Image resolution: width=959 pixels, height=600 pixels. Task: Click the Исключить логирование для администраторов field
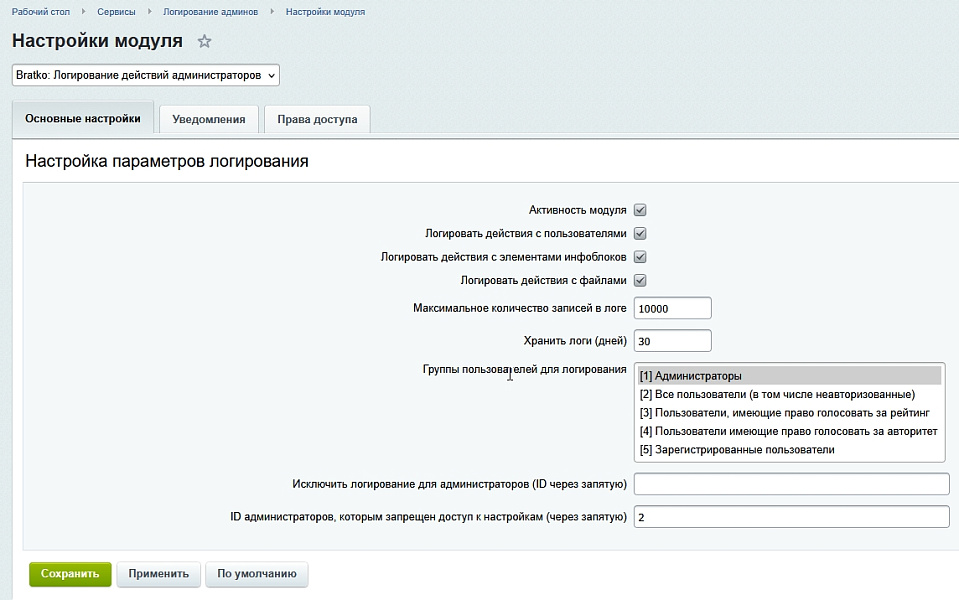tap(790, 483)
